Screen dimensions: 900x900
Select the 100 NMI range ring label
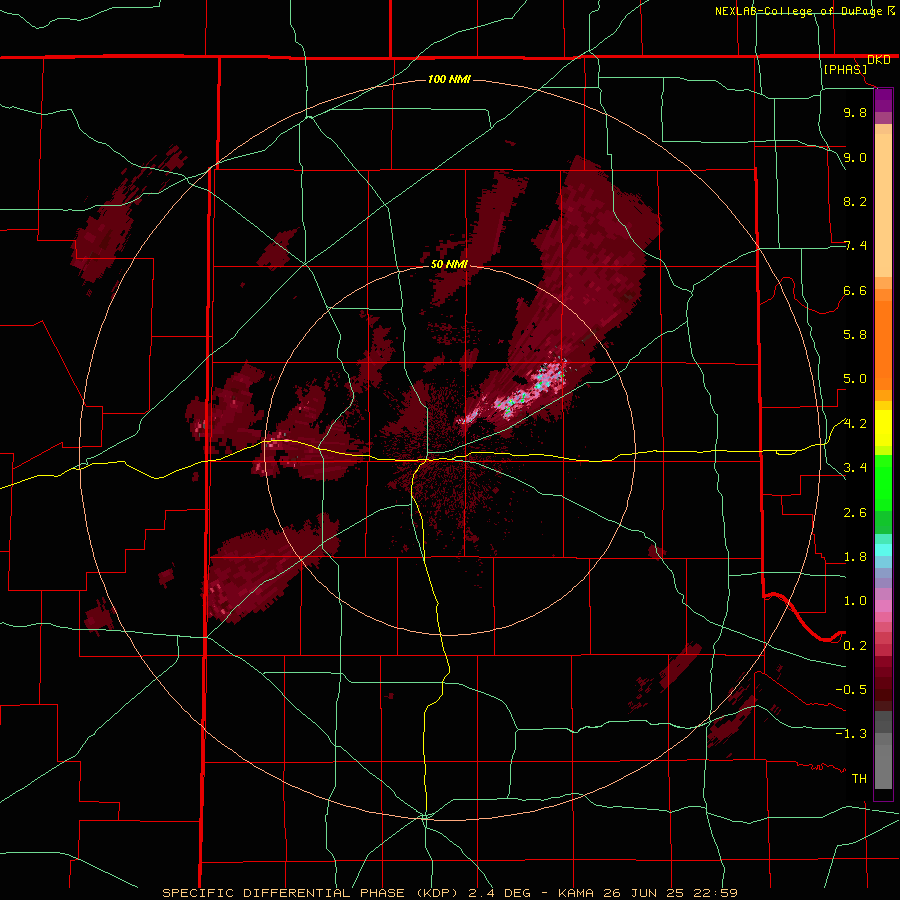(x=449, y=79)
